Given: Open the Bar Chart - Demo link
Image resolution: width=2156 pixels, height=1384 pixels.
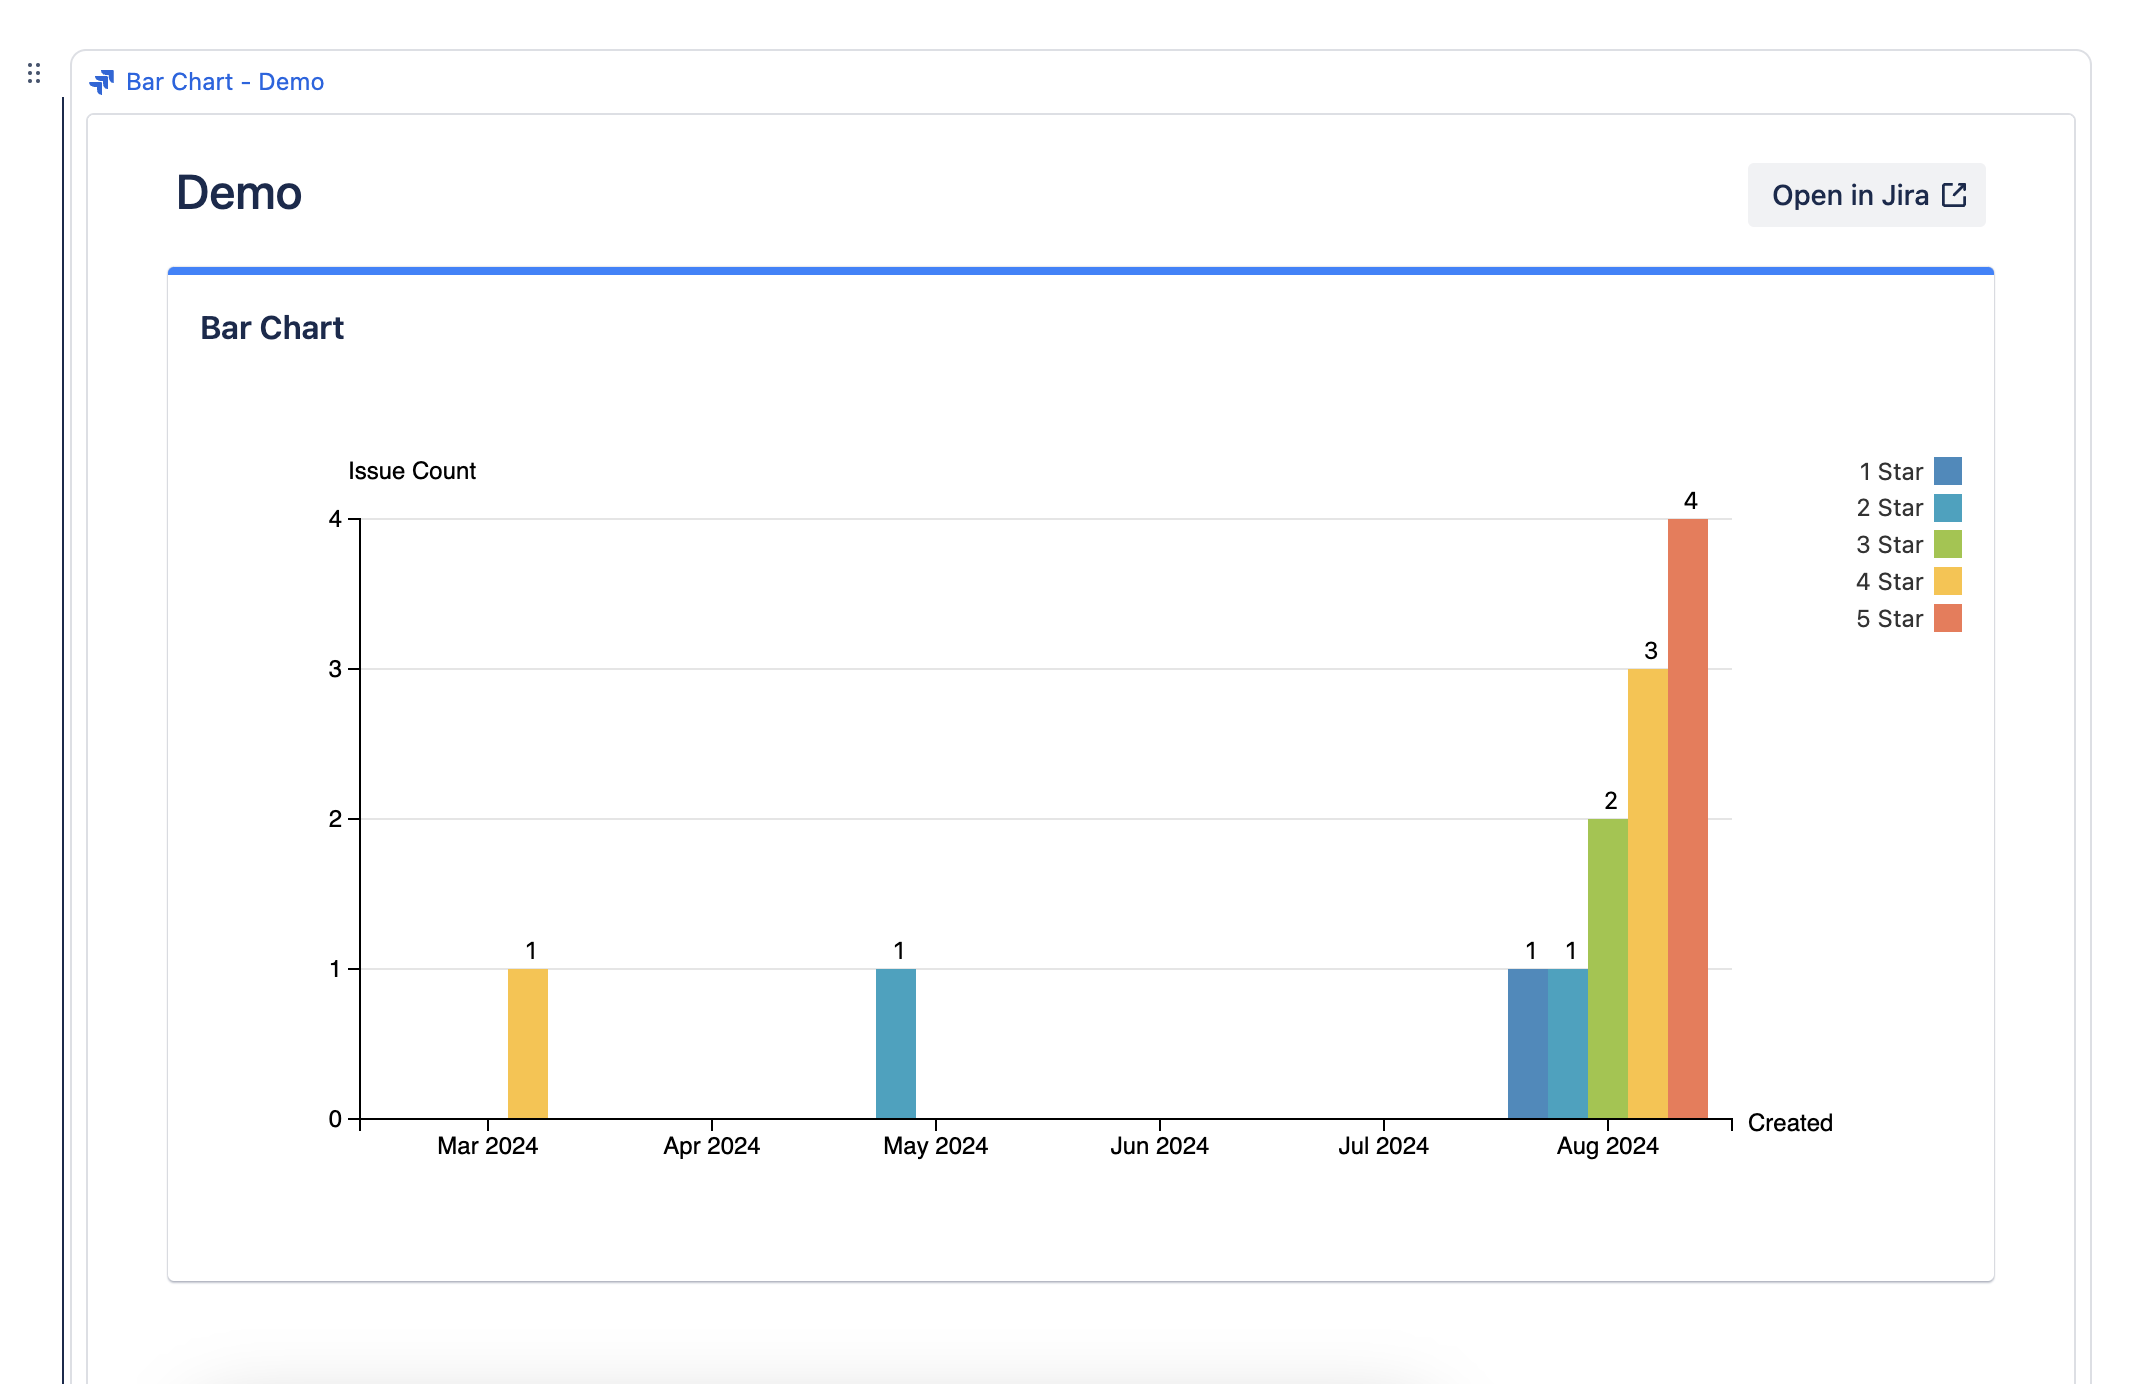Looking at the screenshot, I should [225, 82].
